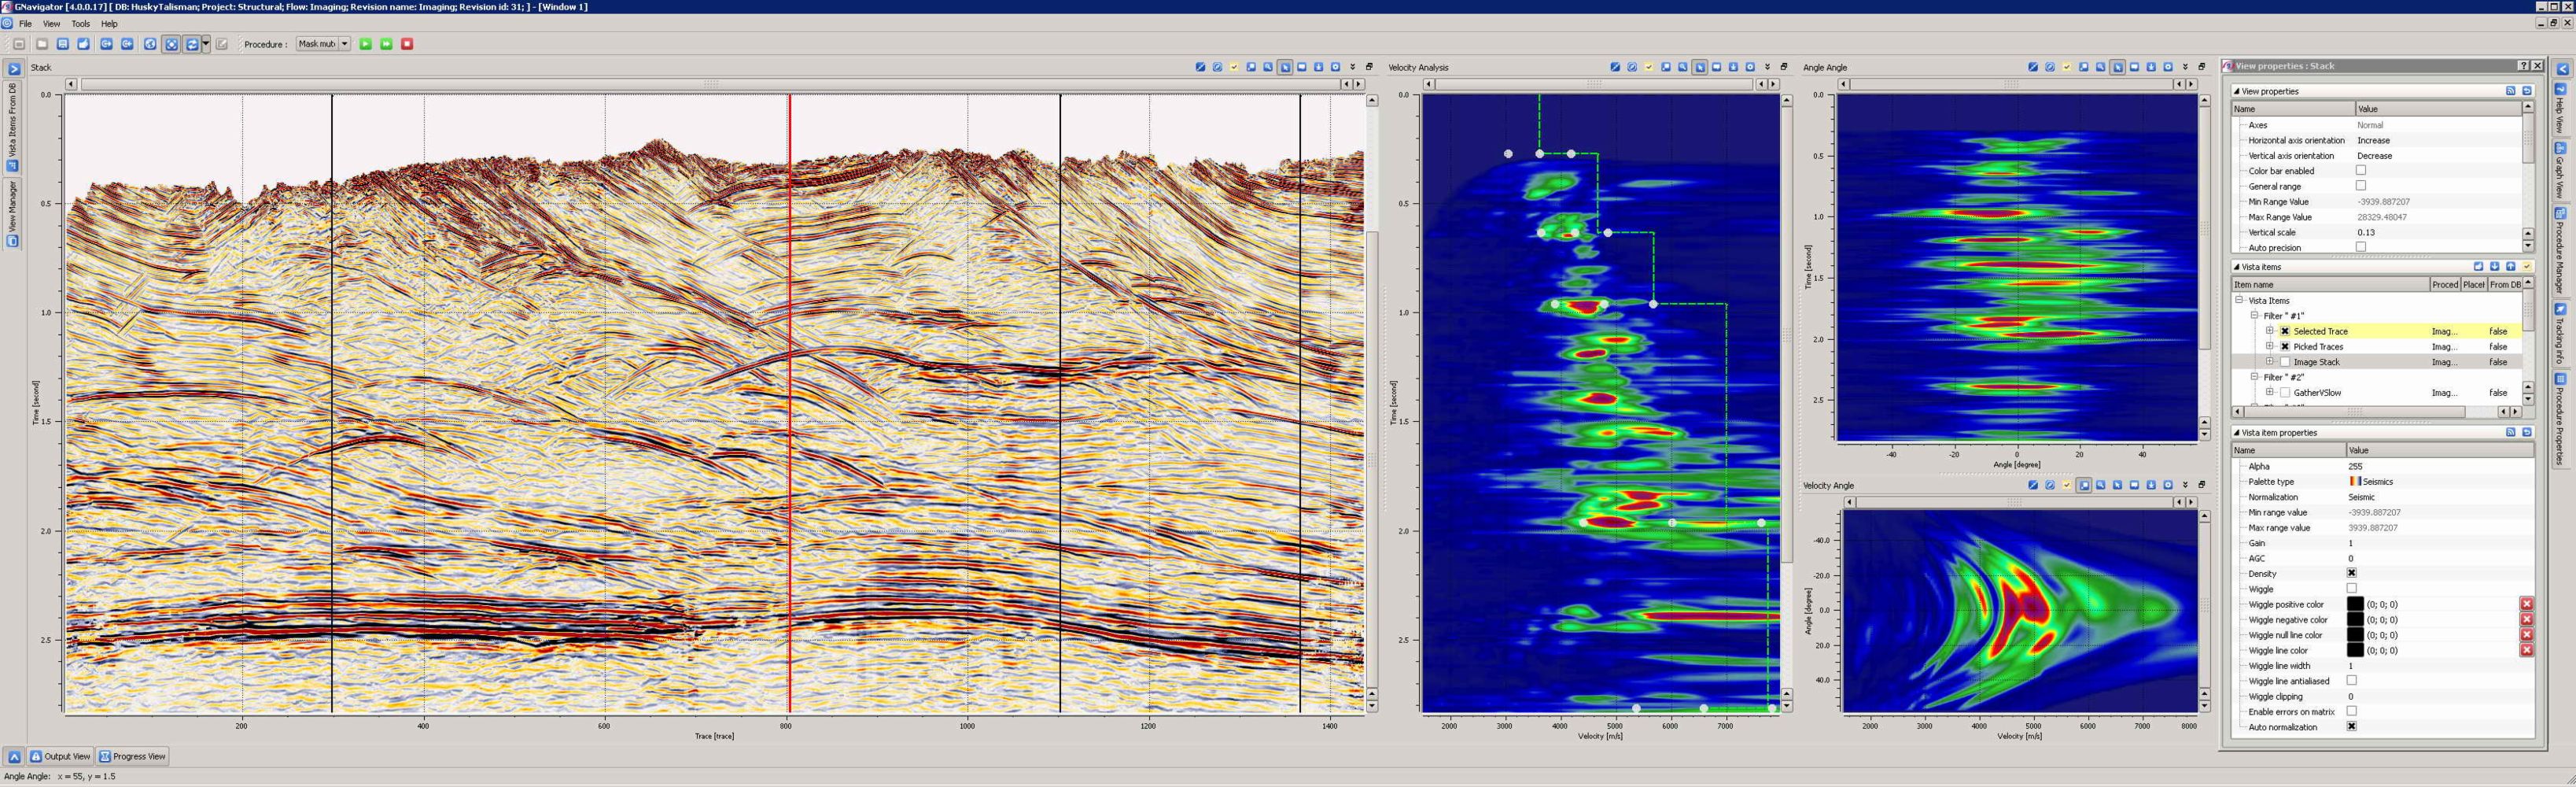The image size is (2576, 787).
Task: Click the green run procedure play icon
Action: [x=366, y=44]
